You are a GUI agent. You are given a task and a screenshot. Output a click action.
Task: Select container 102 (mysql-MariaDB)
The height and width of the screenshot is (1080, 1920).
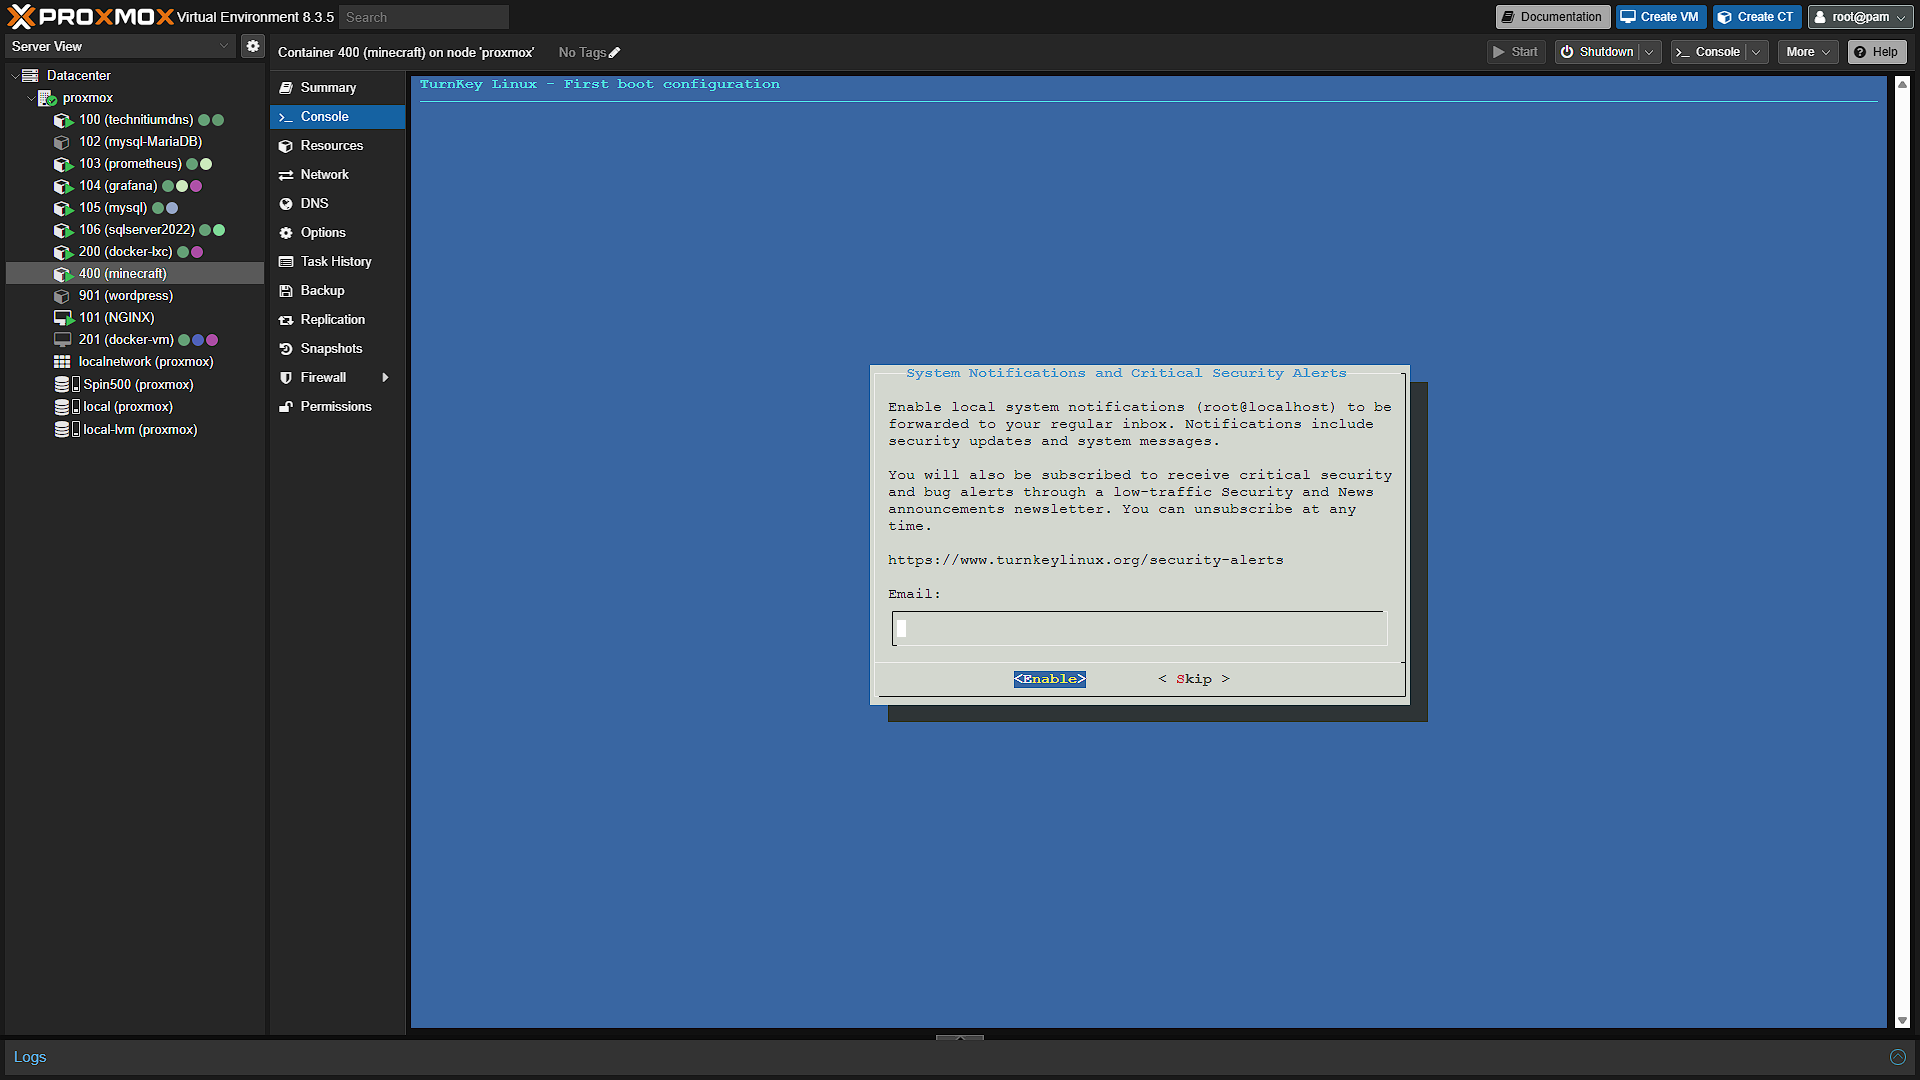[140, 141]
